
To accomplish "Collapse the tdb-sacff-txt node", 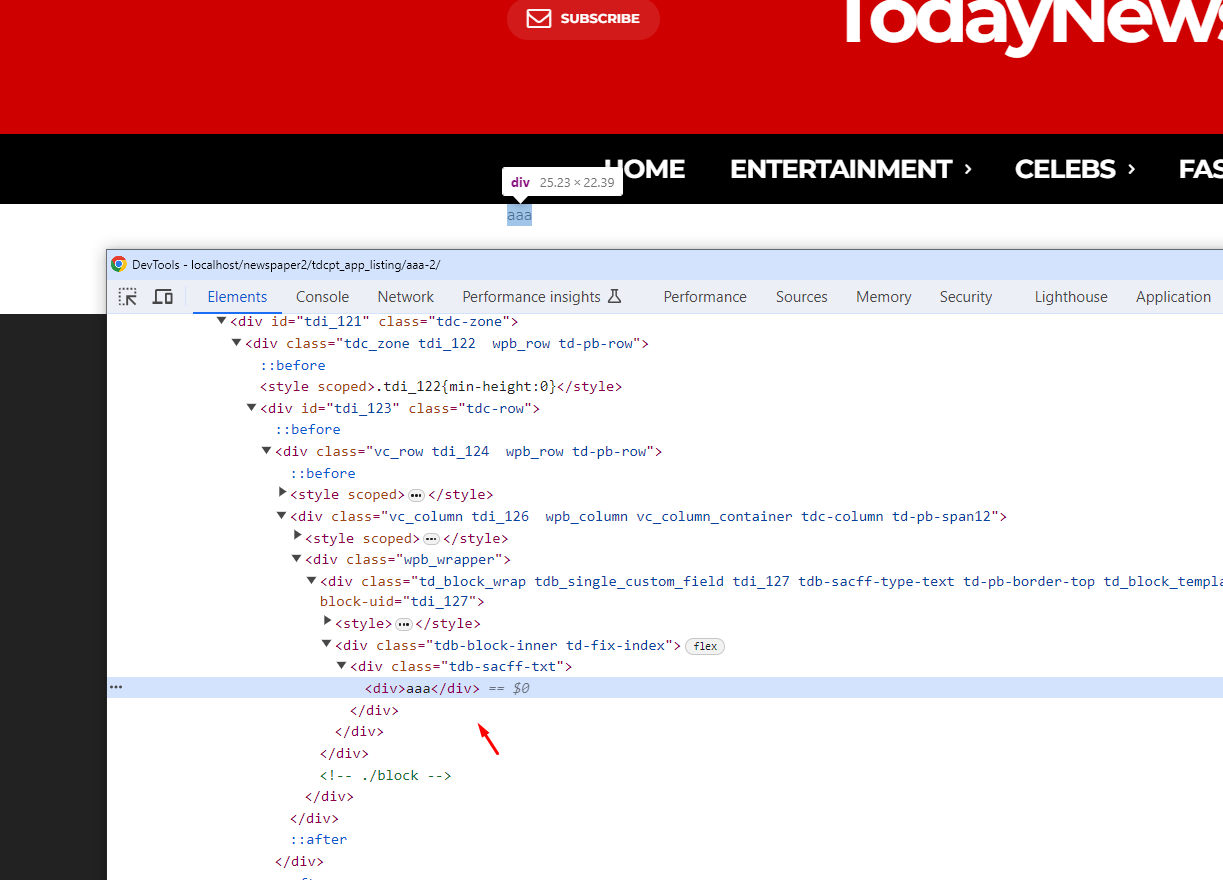I will (x=341, y=666).
